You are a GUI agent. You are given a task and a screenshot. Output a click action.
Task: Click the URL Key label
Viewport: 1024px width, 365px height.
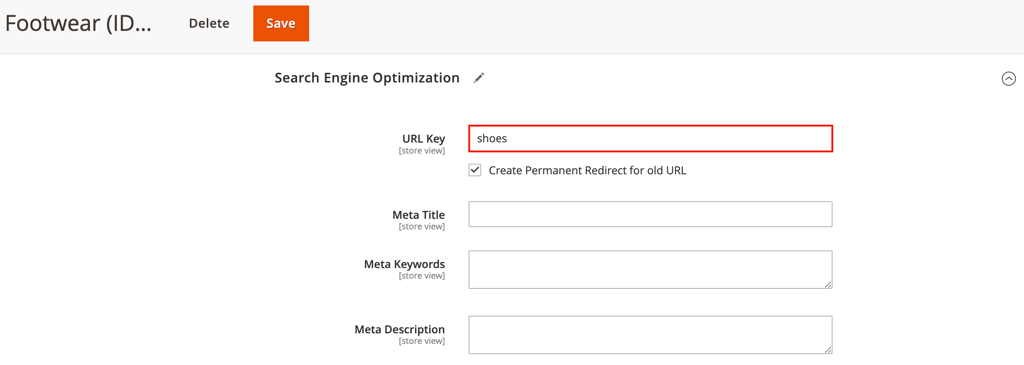(x=424, y=138)
